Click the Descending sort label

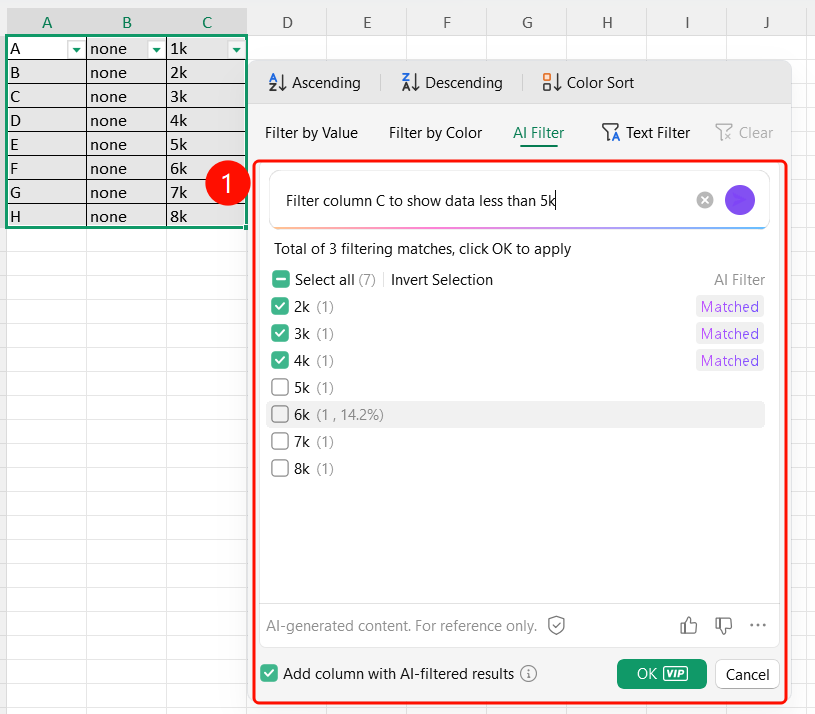(464, 83)
